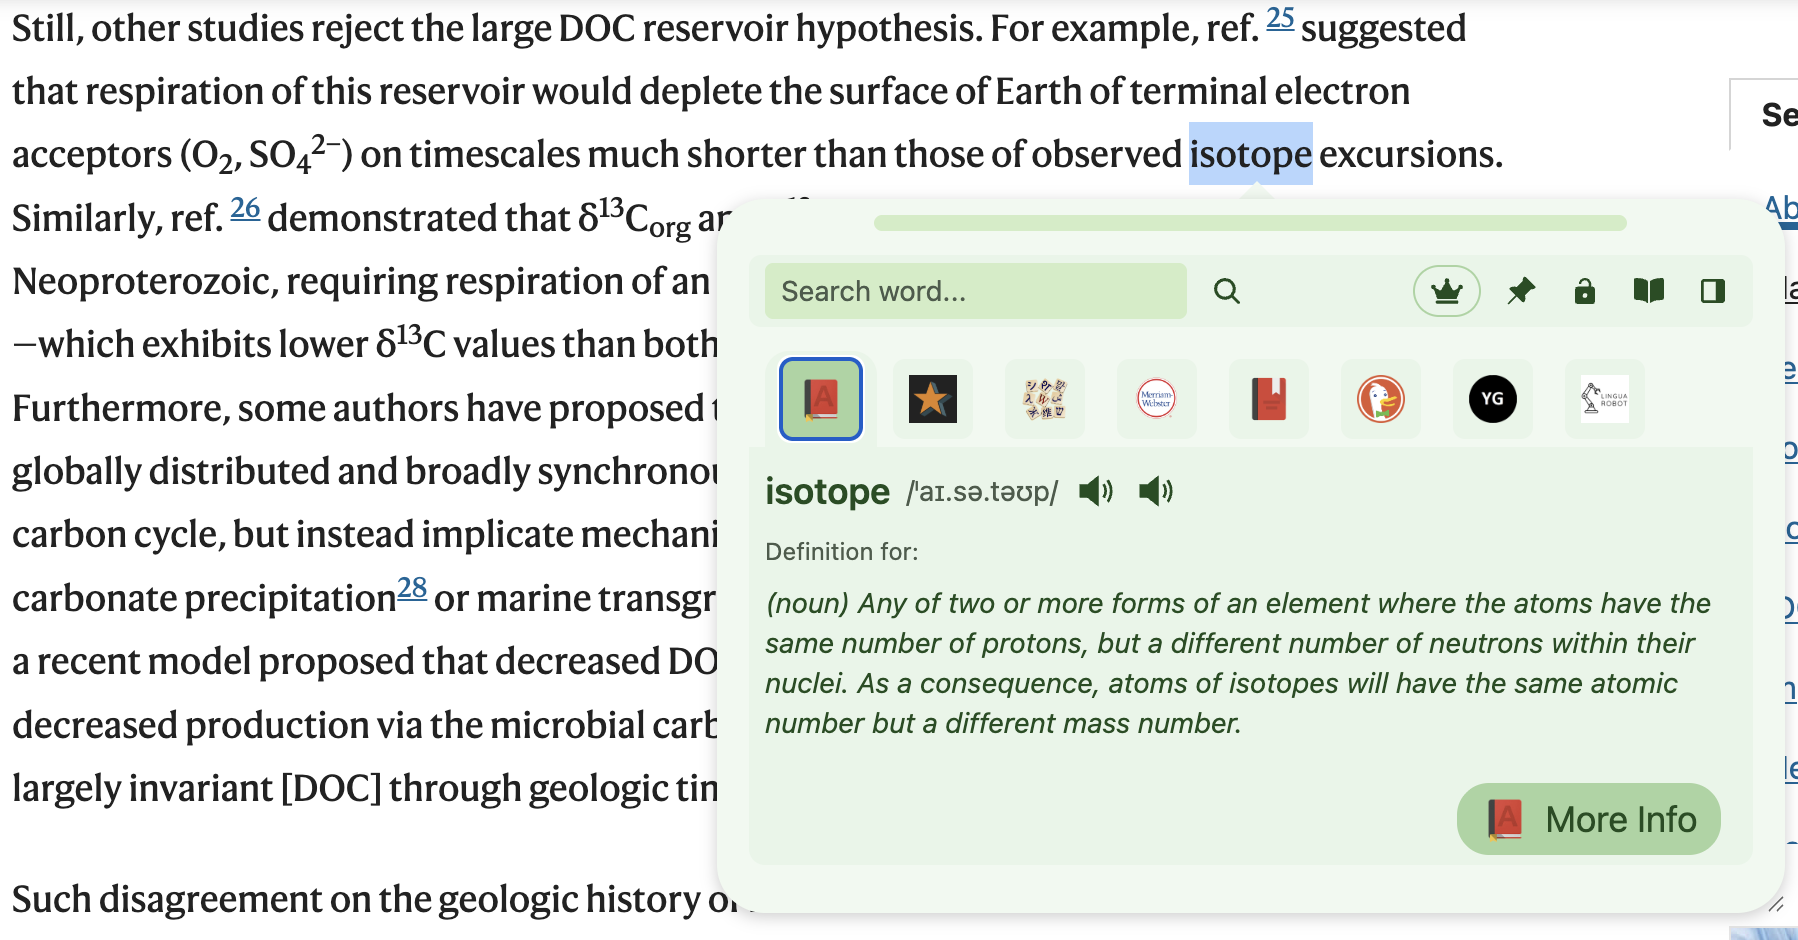Image resolution: width=1798 pixels, height=940 pixels.
Task: Select the DuckDuckGo search source icon
Action: click(x=1380, y=399)
